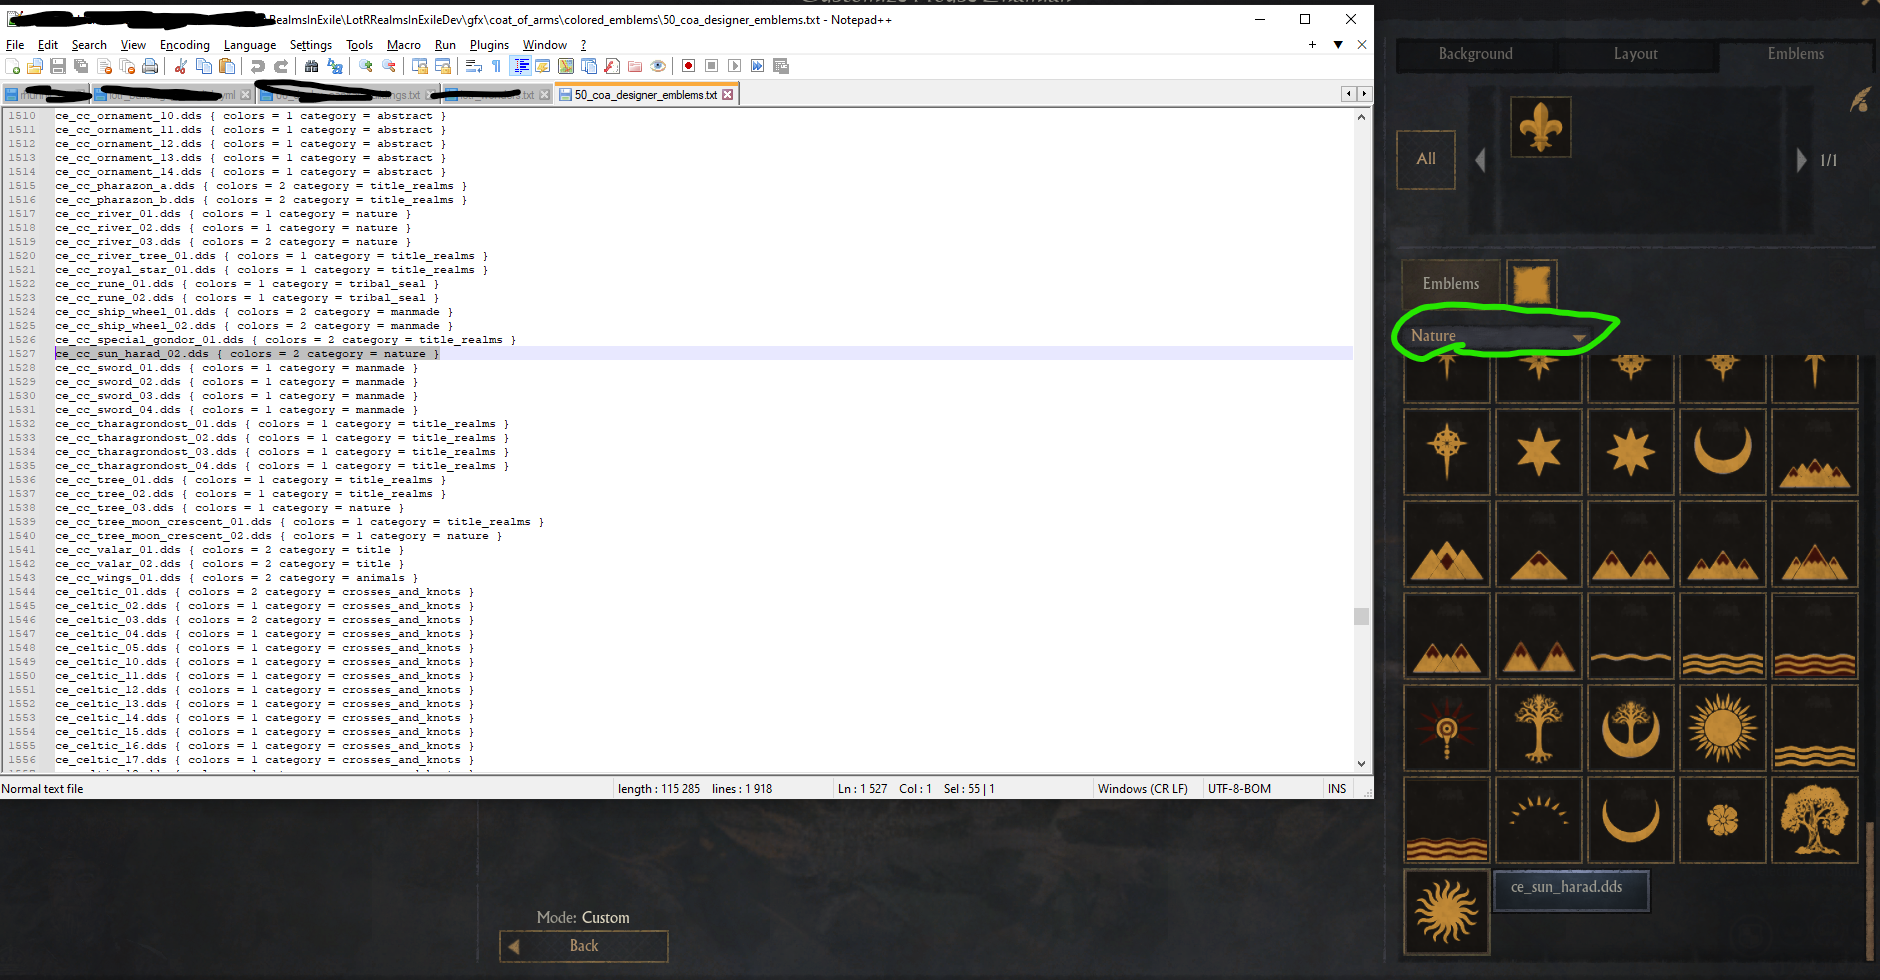Open the Function List toolbar icon
The image size is (1880, 980).
click(612, 66)
